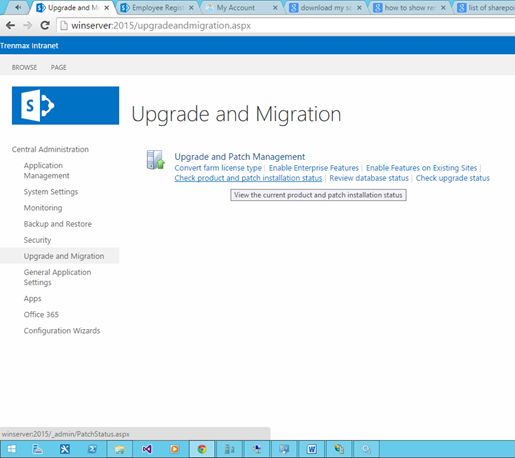
Task: Click the browser Forward arrow
Action: [x=28, y=25]
